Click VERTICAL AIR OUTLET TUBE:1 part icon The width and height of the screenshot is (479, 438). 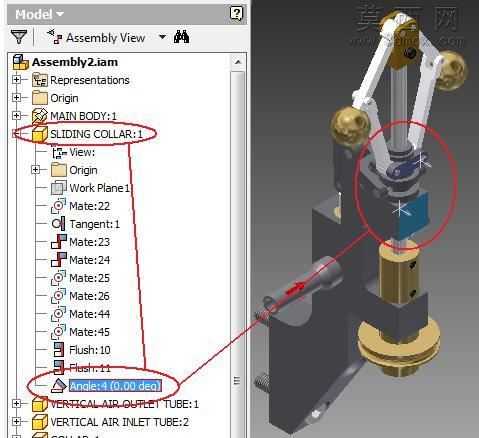click(x=40, y=404)
